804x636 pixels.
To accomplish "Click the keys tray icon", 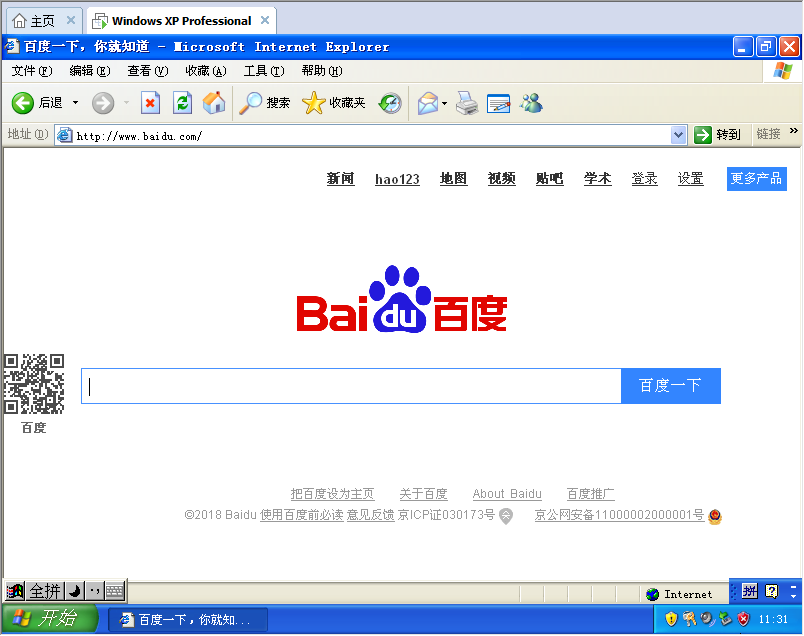I will pyautogui.click(x=690, y=619).
